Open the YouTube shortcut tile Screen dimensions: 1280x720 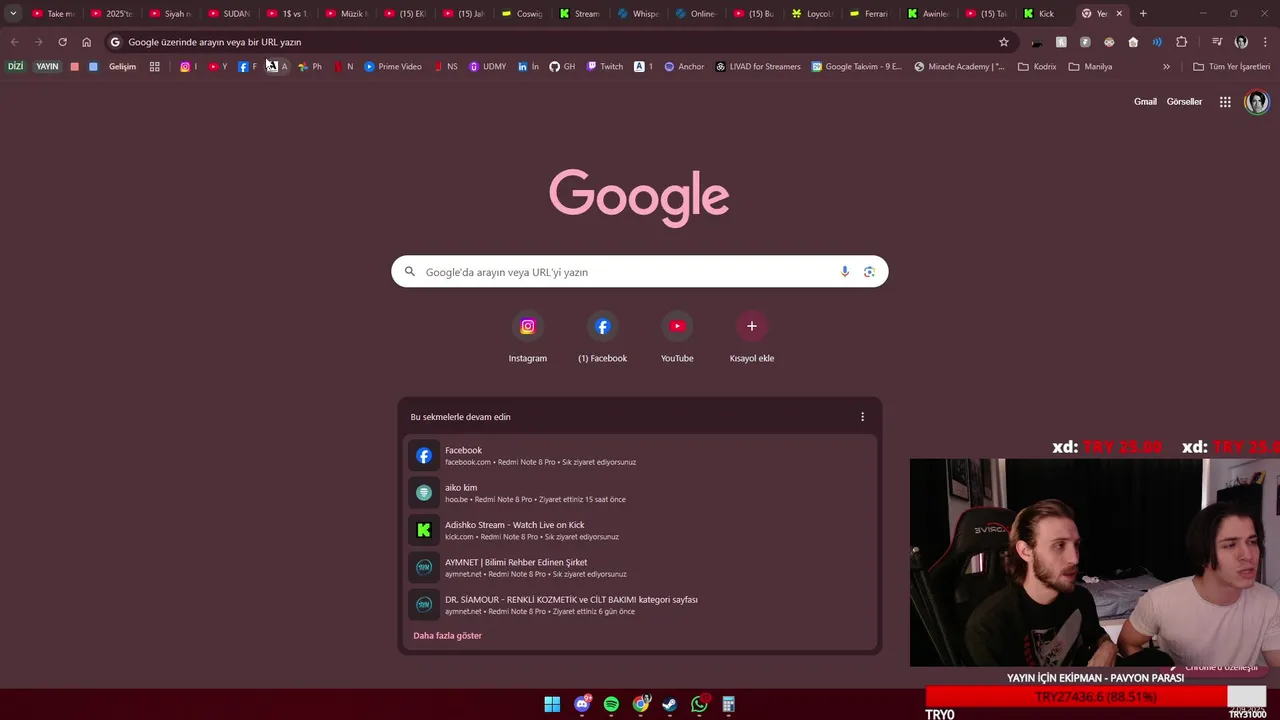[677, 338]
